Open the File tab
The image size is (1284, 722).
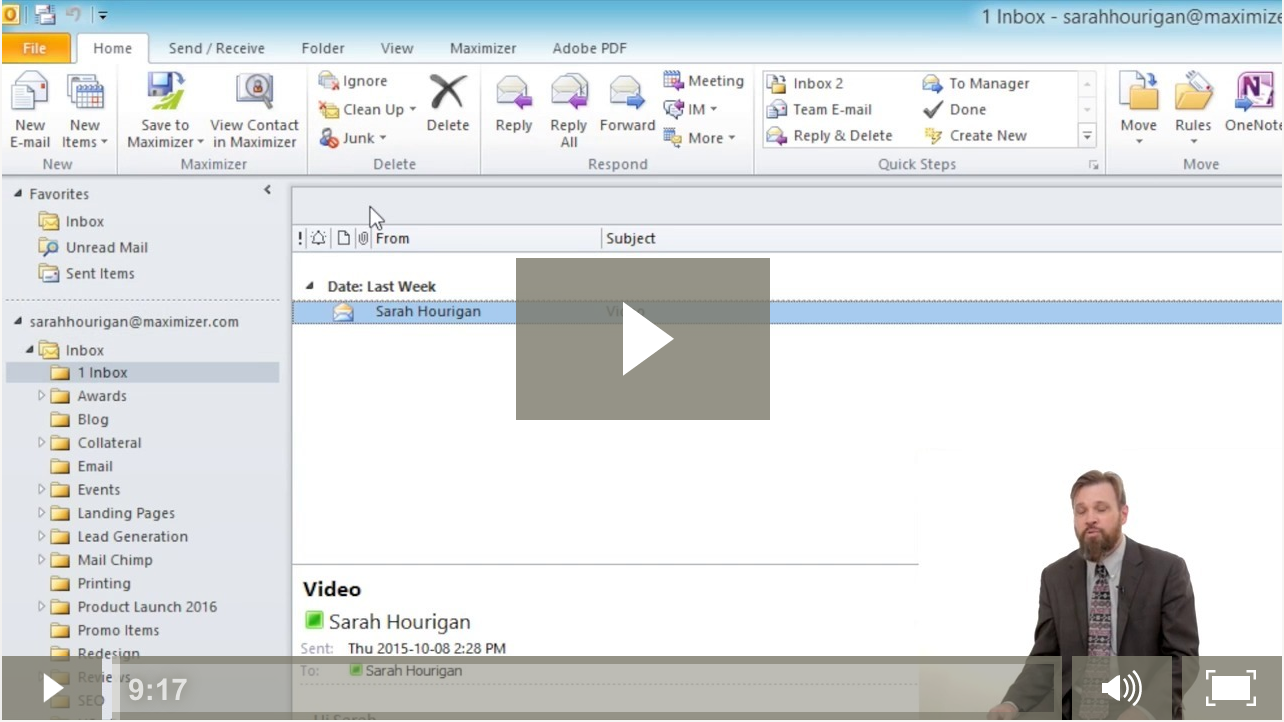pyautogui.click(x=35, y=48)
